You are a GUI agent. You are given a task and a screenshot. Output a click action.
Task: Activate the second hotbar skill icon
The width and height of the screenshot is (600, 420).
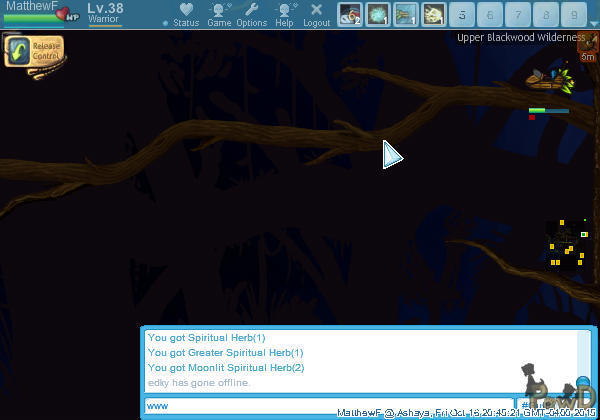(x=378, y=14)
